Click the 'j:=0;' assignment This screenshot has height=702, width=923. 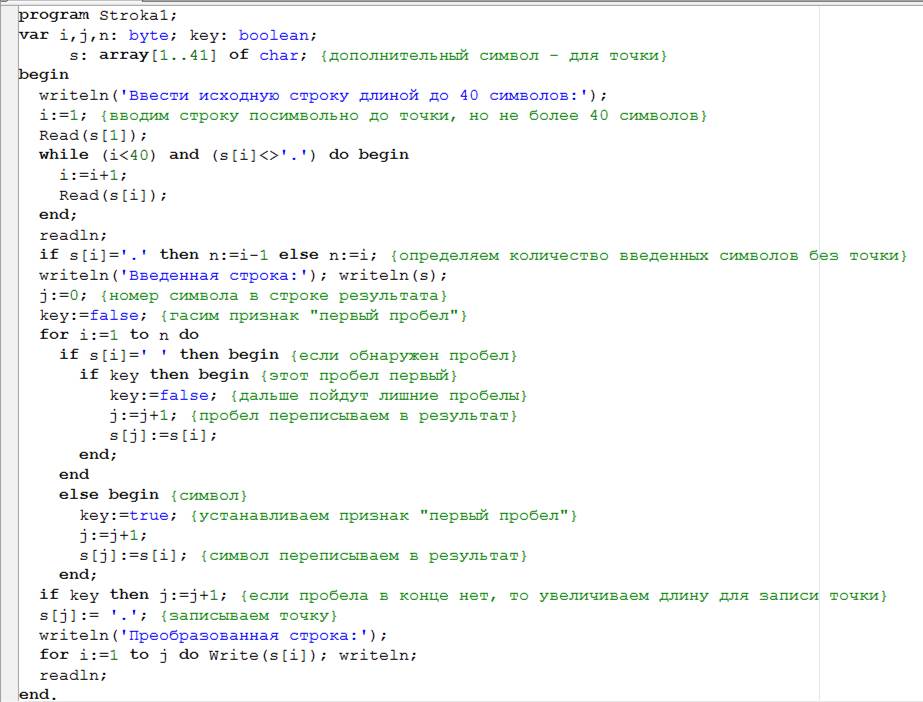coord(63,295)
